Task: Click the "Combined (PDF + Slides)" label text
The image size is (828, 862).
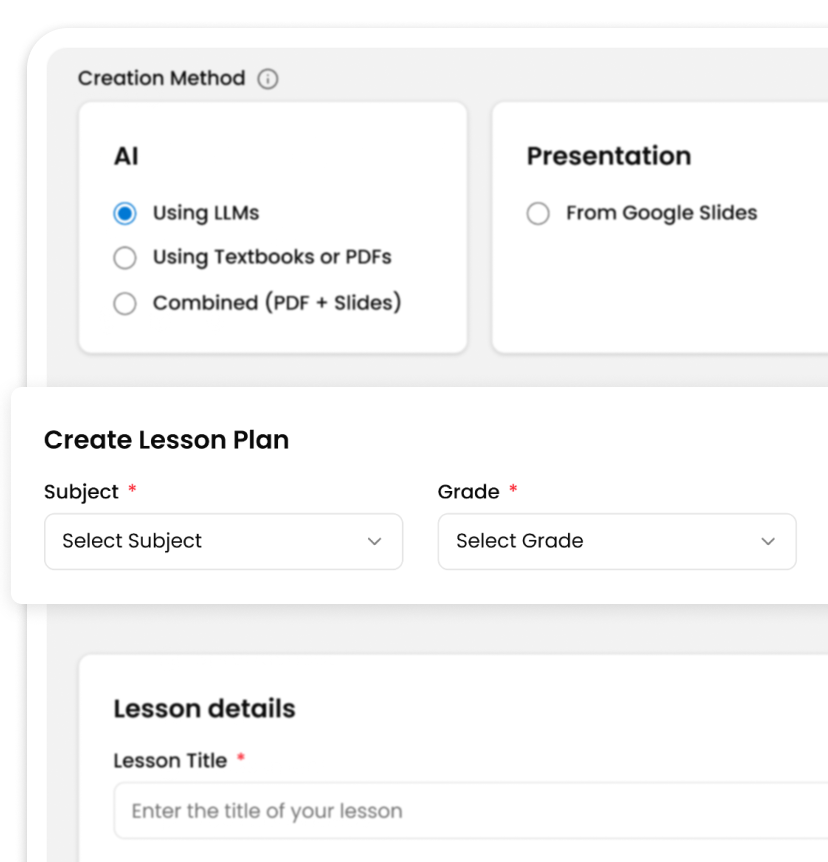Action: click(x=276, y=303)
